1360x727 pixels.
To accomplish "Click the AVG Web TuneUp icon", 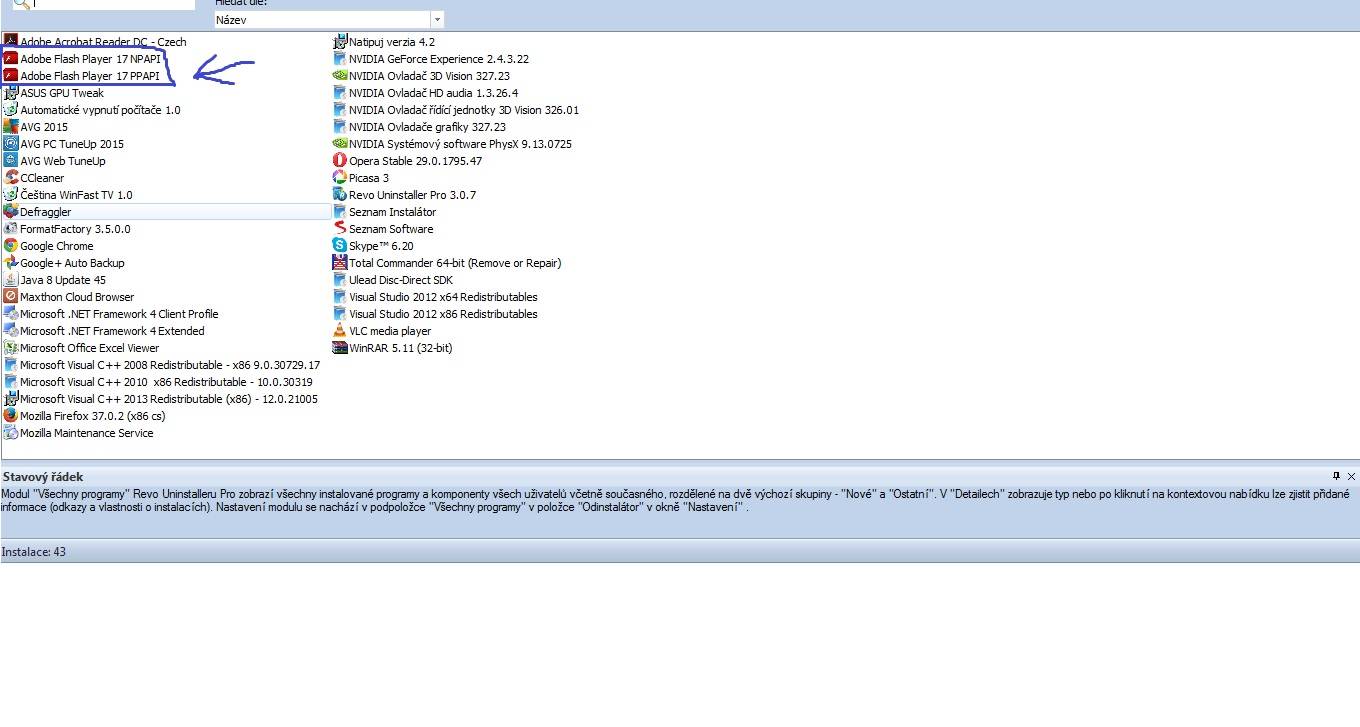I will pyautogui.click(x=11, y=161).
